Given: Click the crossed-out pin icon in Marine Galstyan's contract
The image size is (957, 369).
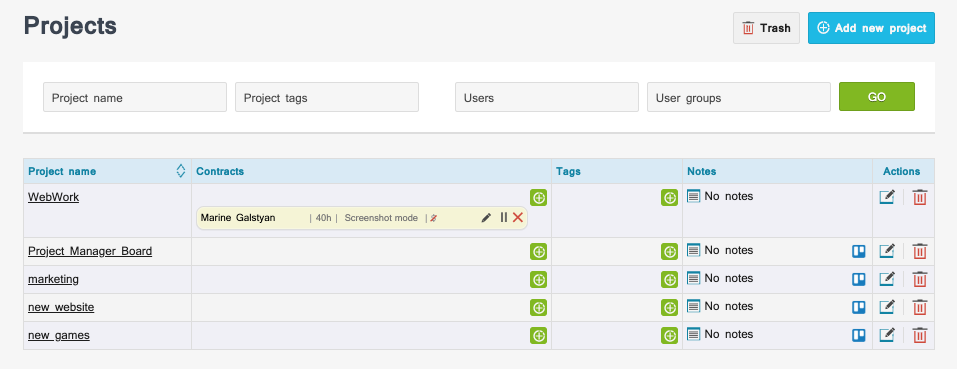Looking at the screenshot, I should click(433, 218).
